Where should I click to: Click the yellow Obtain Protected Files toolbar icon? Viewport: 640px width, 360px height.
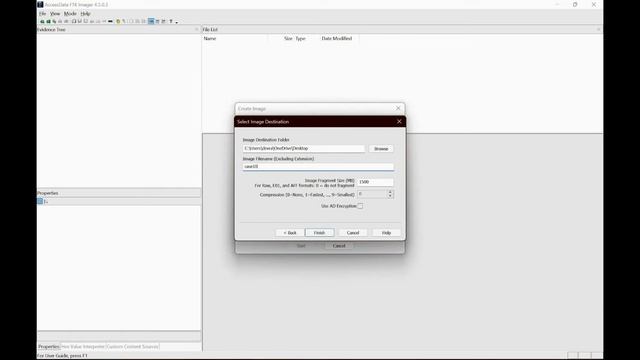[x=118, y=21]
